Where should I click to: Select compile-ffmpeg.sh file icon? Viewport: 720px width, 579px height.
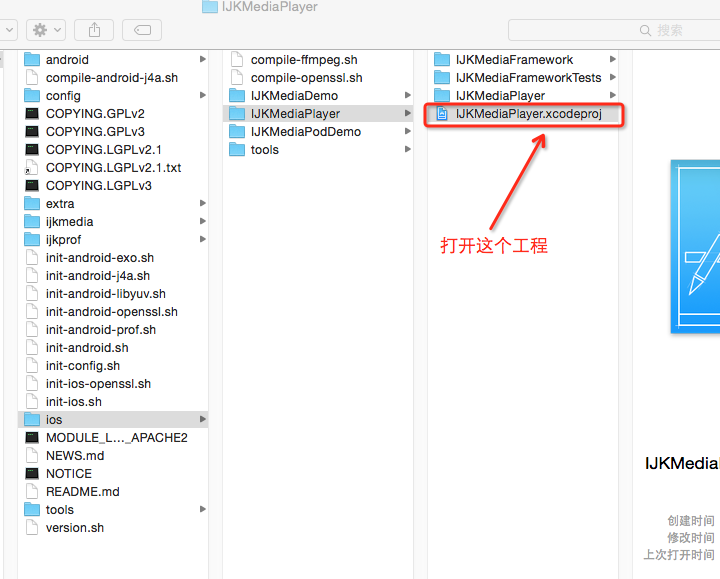[237, 59]
